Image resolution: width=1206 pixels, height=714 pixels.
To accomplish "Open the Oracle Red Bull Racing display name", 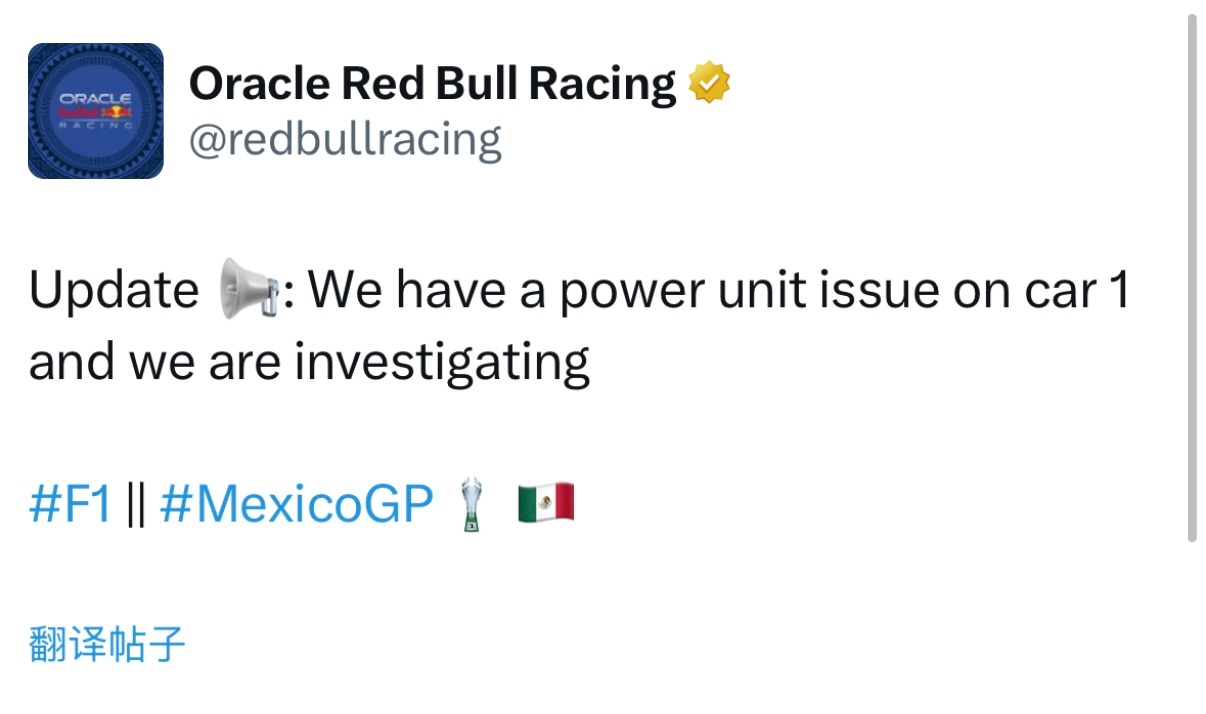I will pyautogui.click(x=432, y=84).
